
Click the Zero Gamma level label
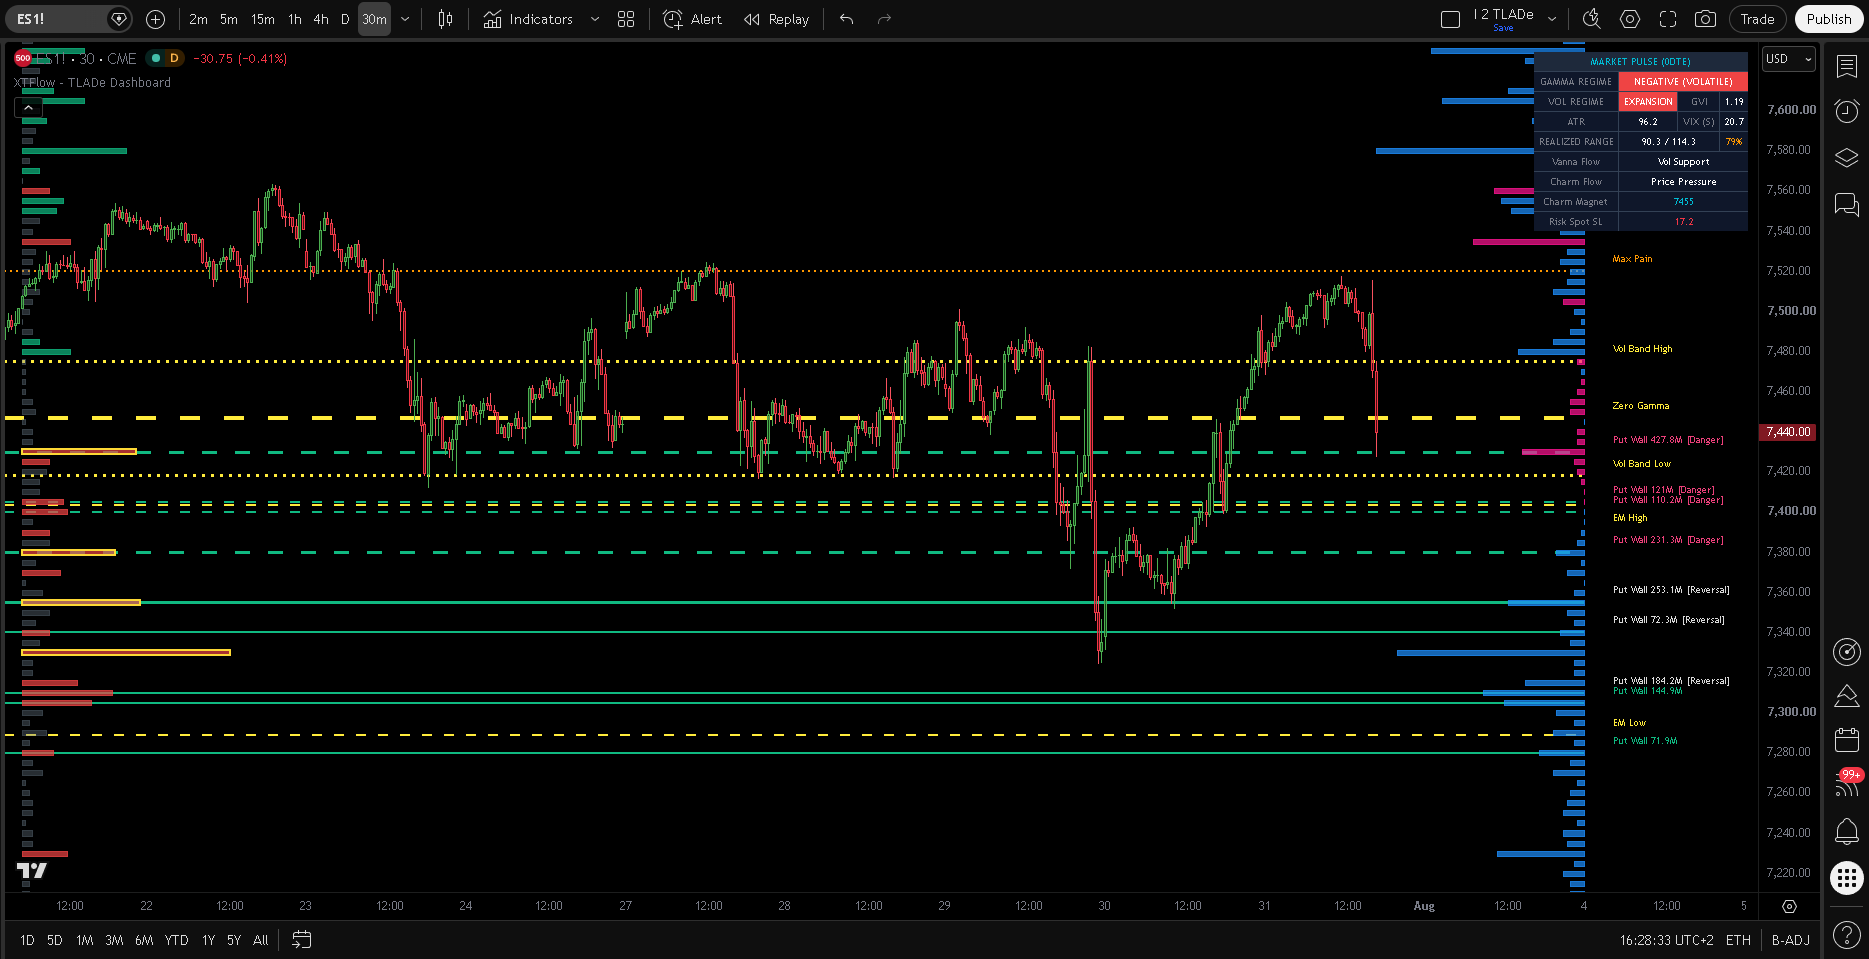pyautogui.click(x=1641, y=406)
